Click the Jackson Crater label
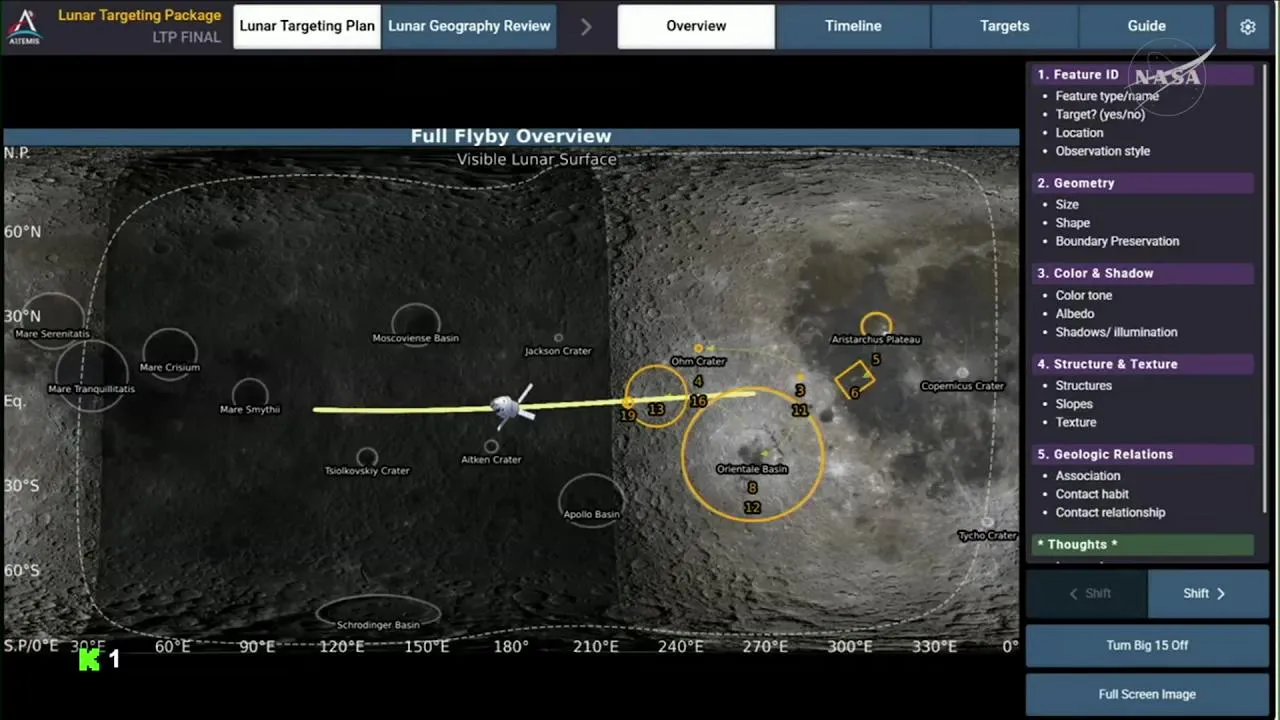 558,351
